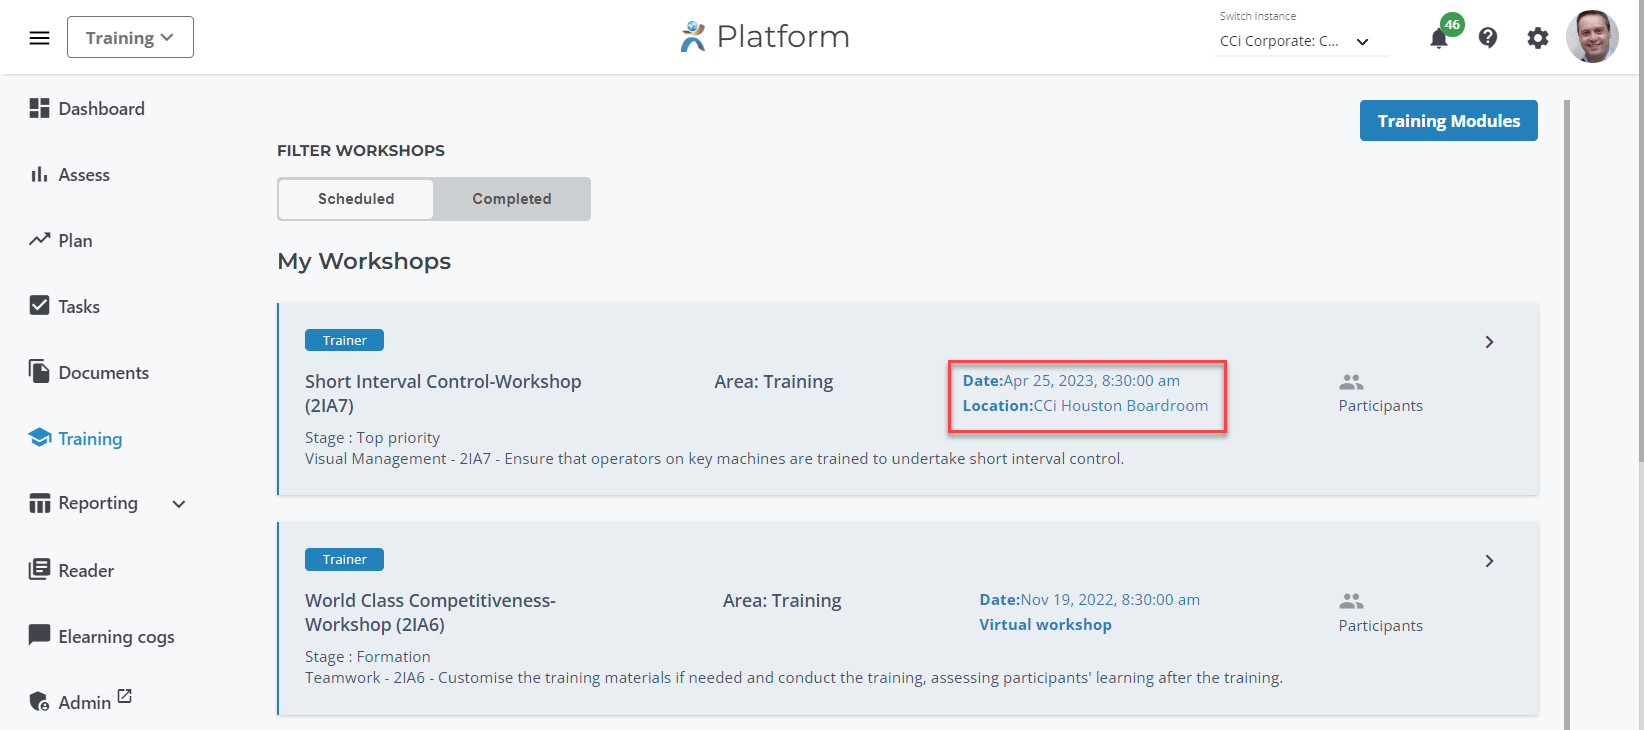This screenshot has width=1644, height=730.
Task: Click the notifications bell icon
Action: 1439,39
